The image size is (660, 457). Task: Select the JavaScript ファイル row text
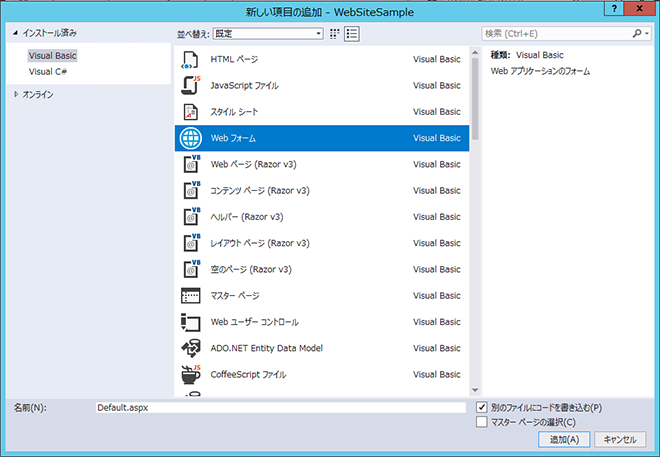[x=245, y=85]
